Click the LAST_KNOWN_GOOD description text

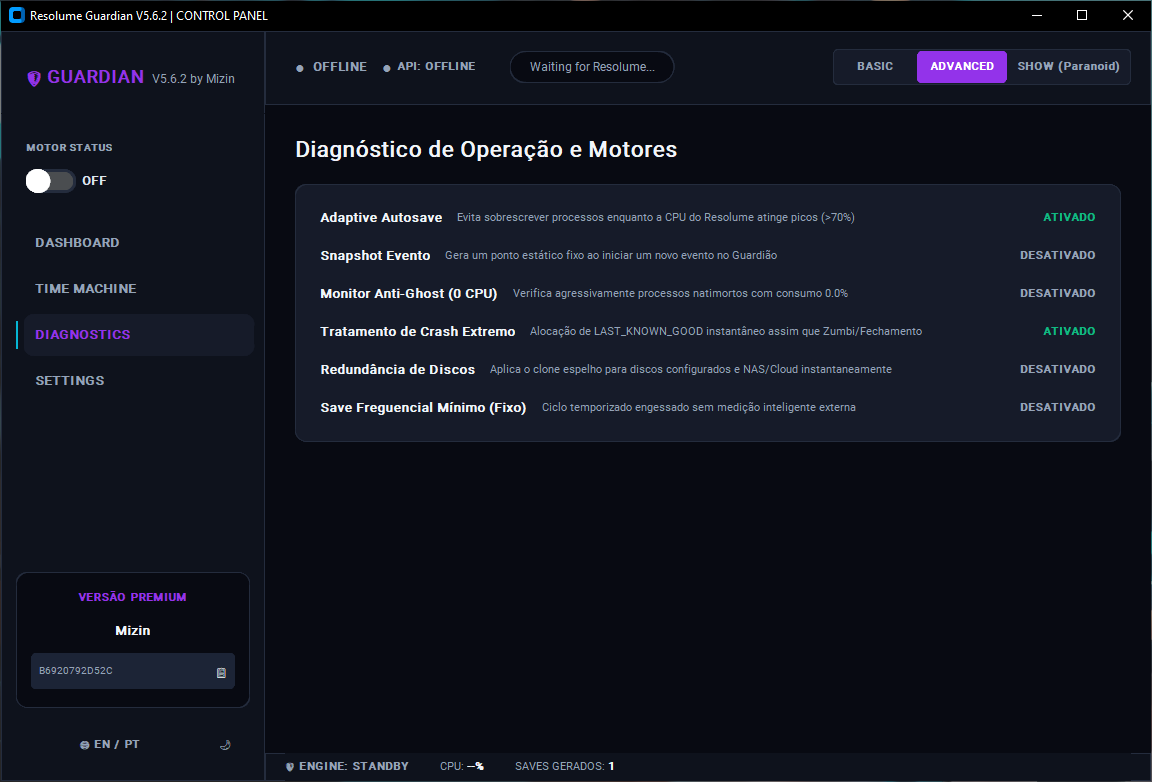[x=726, y=331]
